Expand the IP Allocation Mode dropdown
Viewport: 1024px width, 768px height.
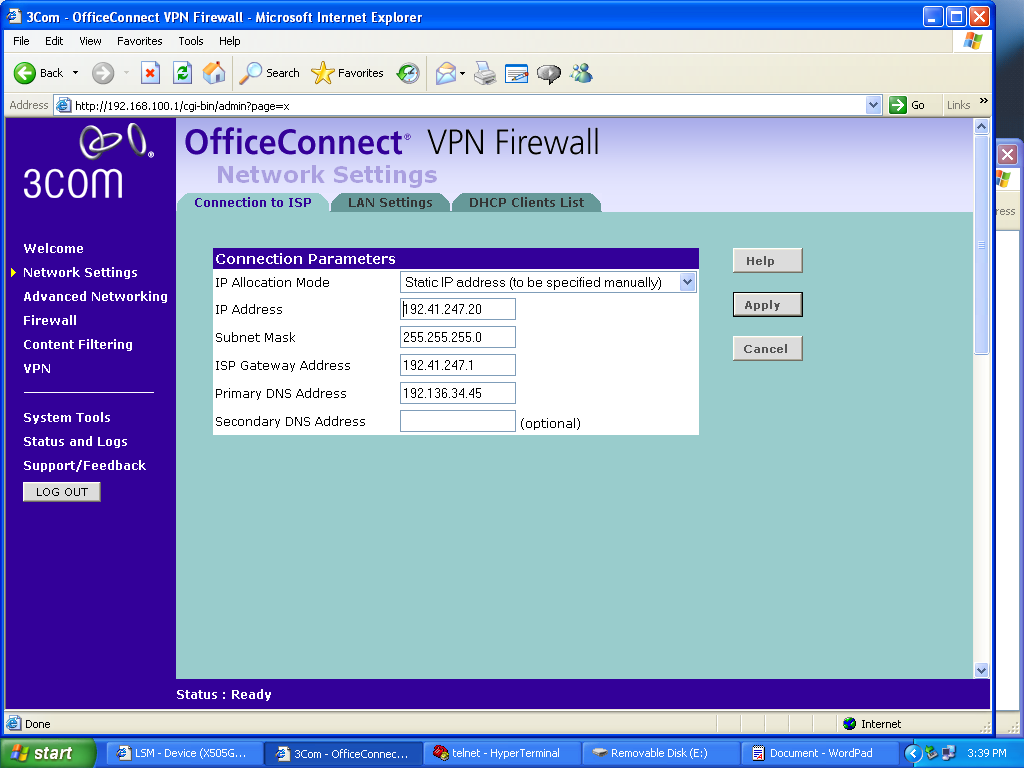pyautogui.click(x=687, y=283)
